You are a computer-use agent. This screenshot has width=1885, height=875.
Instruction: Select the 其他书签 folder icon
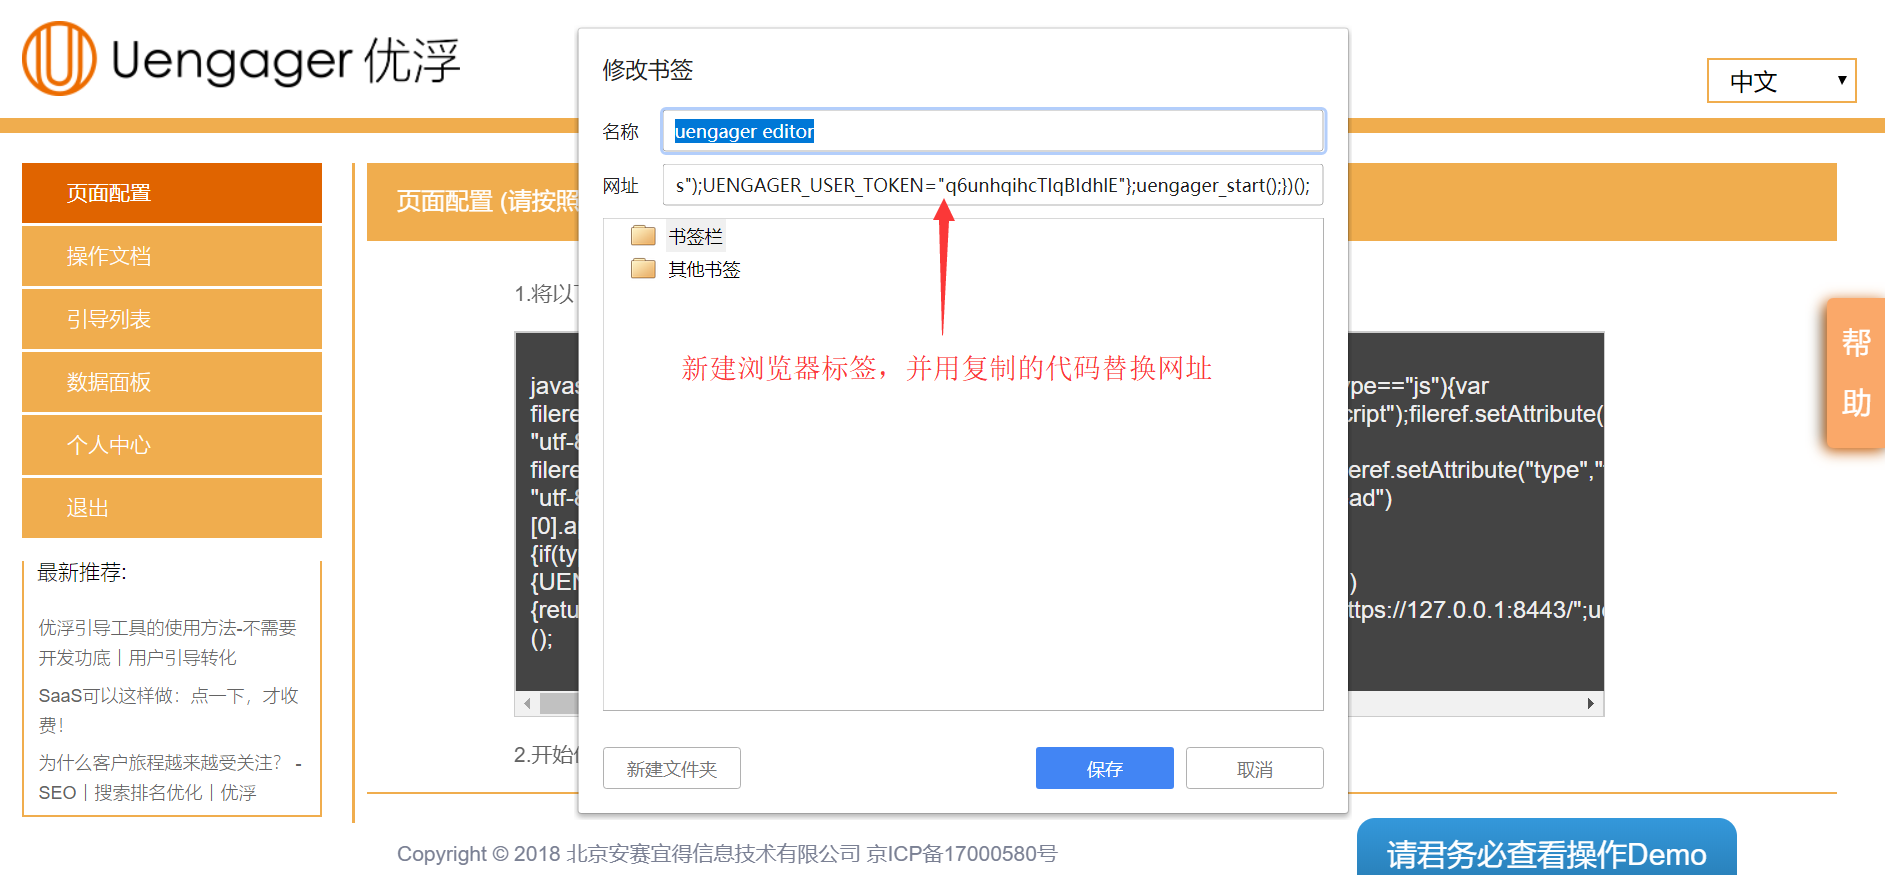pyautogui.click(x=643, y=269)
